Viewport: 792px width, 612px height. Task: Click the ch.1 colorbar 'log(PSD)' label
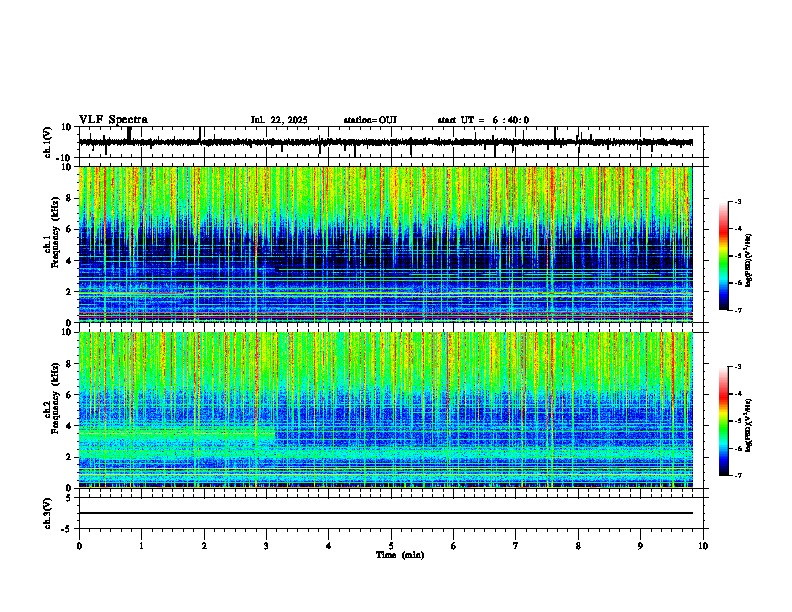click(x=748, y=260)
